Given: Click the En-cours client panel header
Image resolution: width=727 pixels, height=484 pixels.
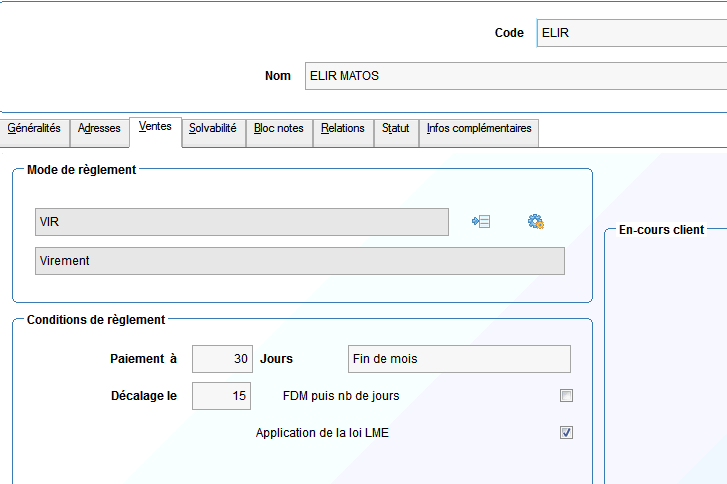Looking at the screenshot, I should [x=661, y=230].
